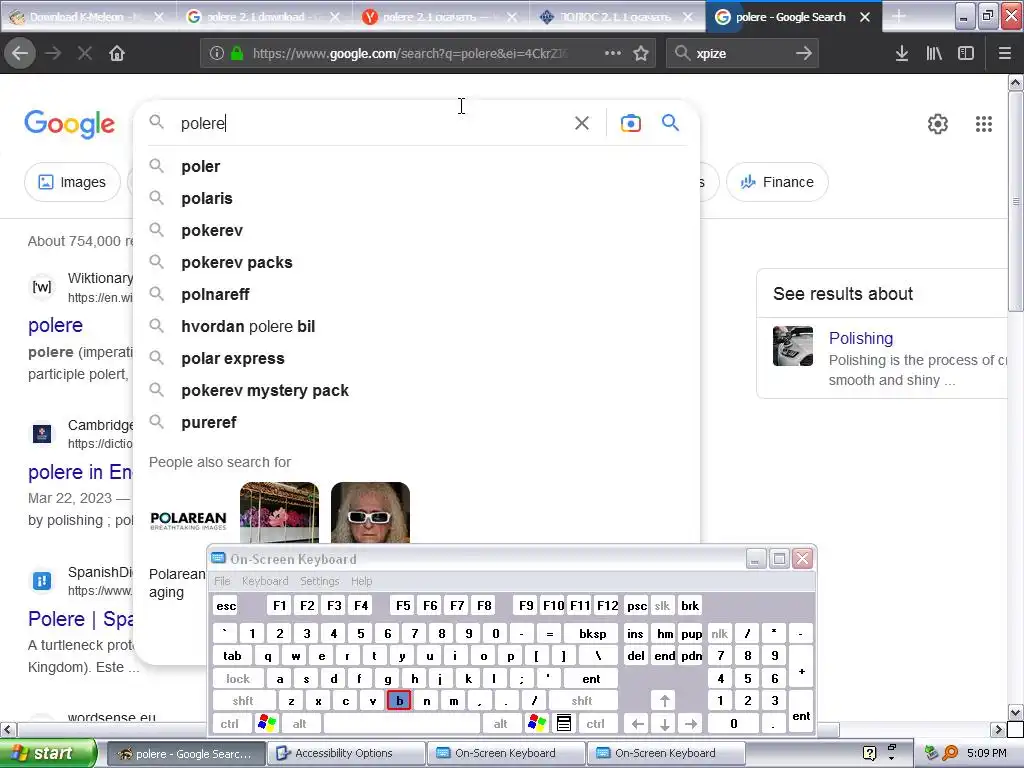
Task: Toggle right shft key on On-Screen Keyboard
Action: (582, 701)
